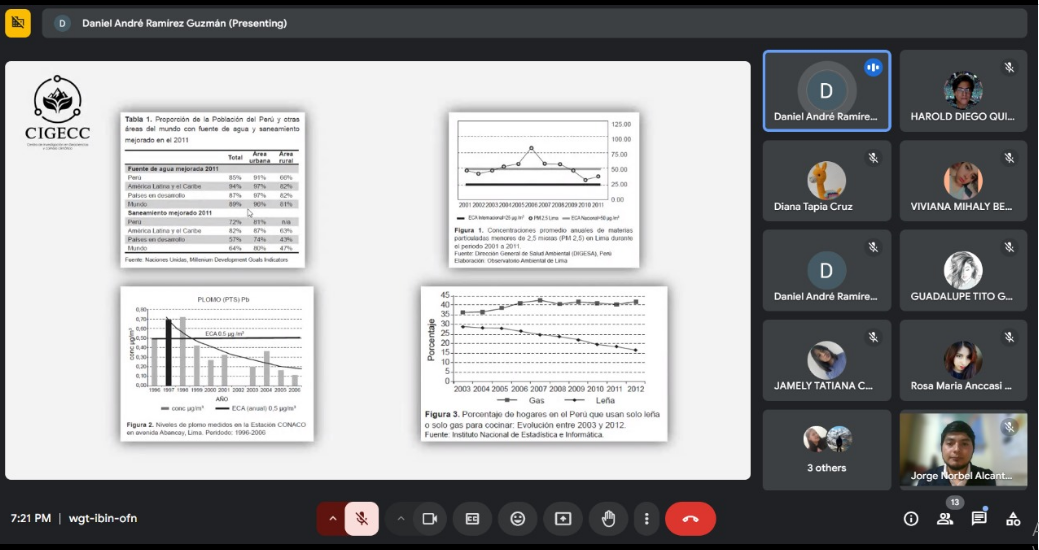Click the HAROLD DIEGO participant tile
1039x550 pixels.
[962, 91]
